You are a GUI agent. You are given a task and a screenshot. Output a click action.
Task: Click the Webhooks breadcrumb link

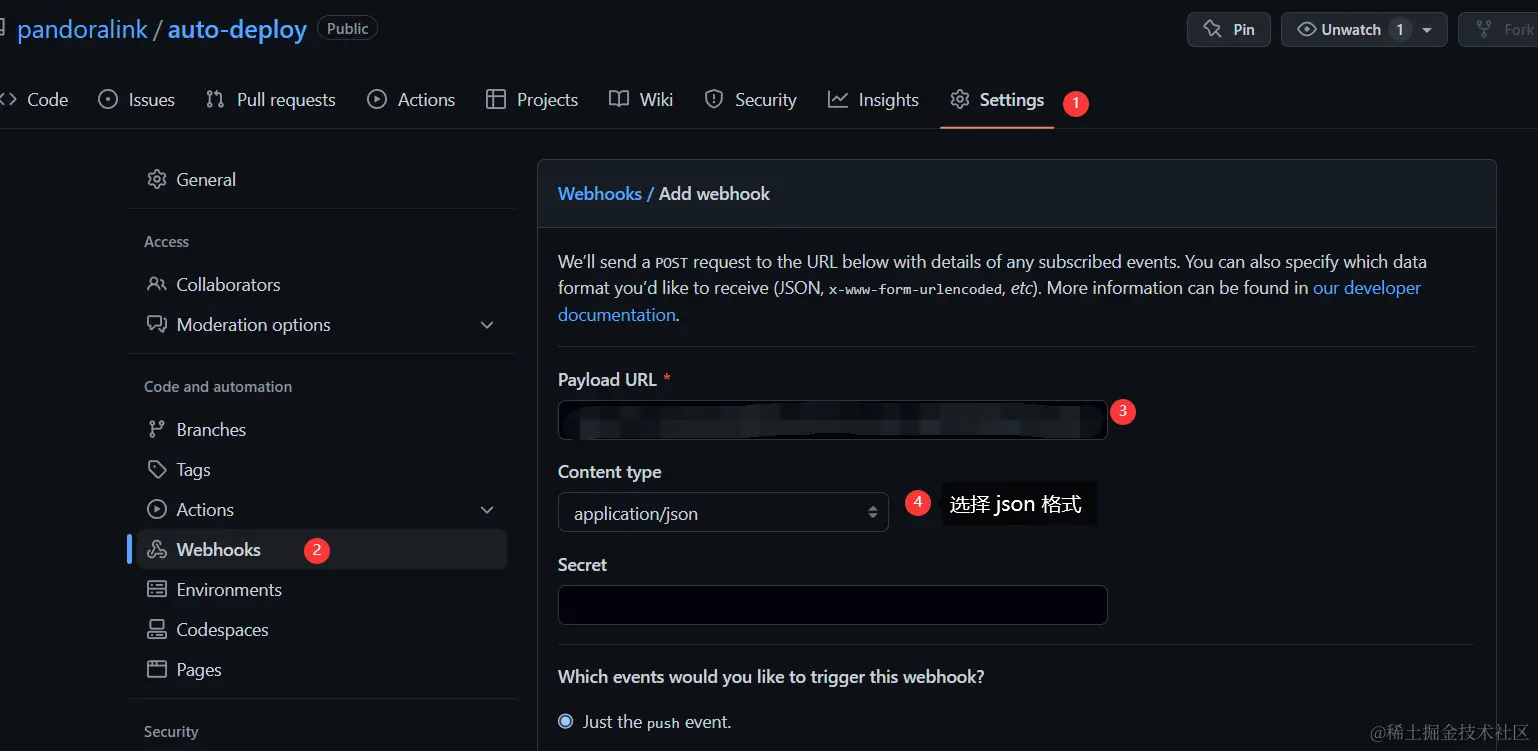click(600, 194)
